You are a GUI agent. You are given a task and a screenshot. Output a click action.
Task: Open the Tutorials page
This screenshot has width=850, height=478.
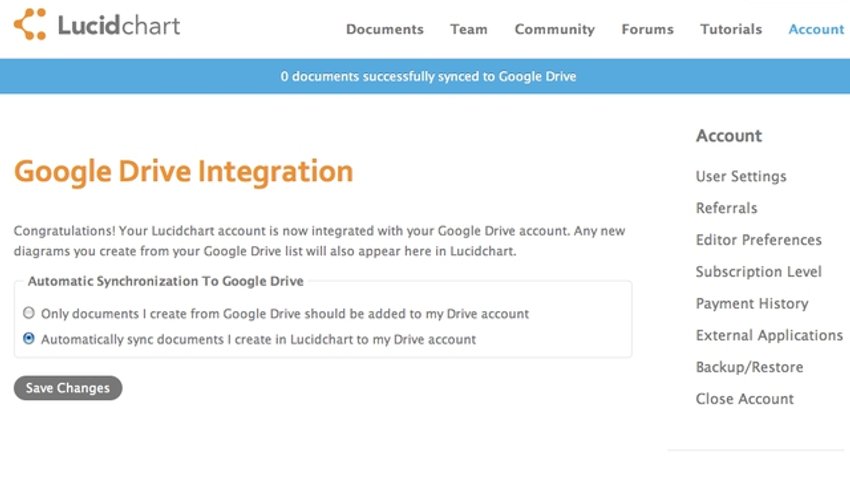pyautogui.click(x=731, y=29)
